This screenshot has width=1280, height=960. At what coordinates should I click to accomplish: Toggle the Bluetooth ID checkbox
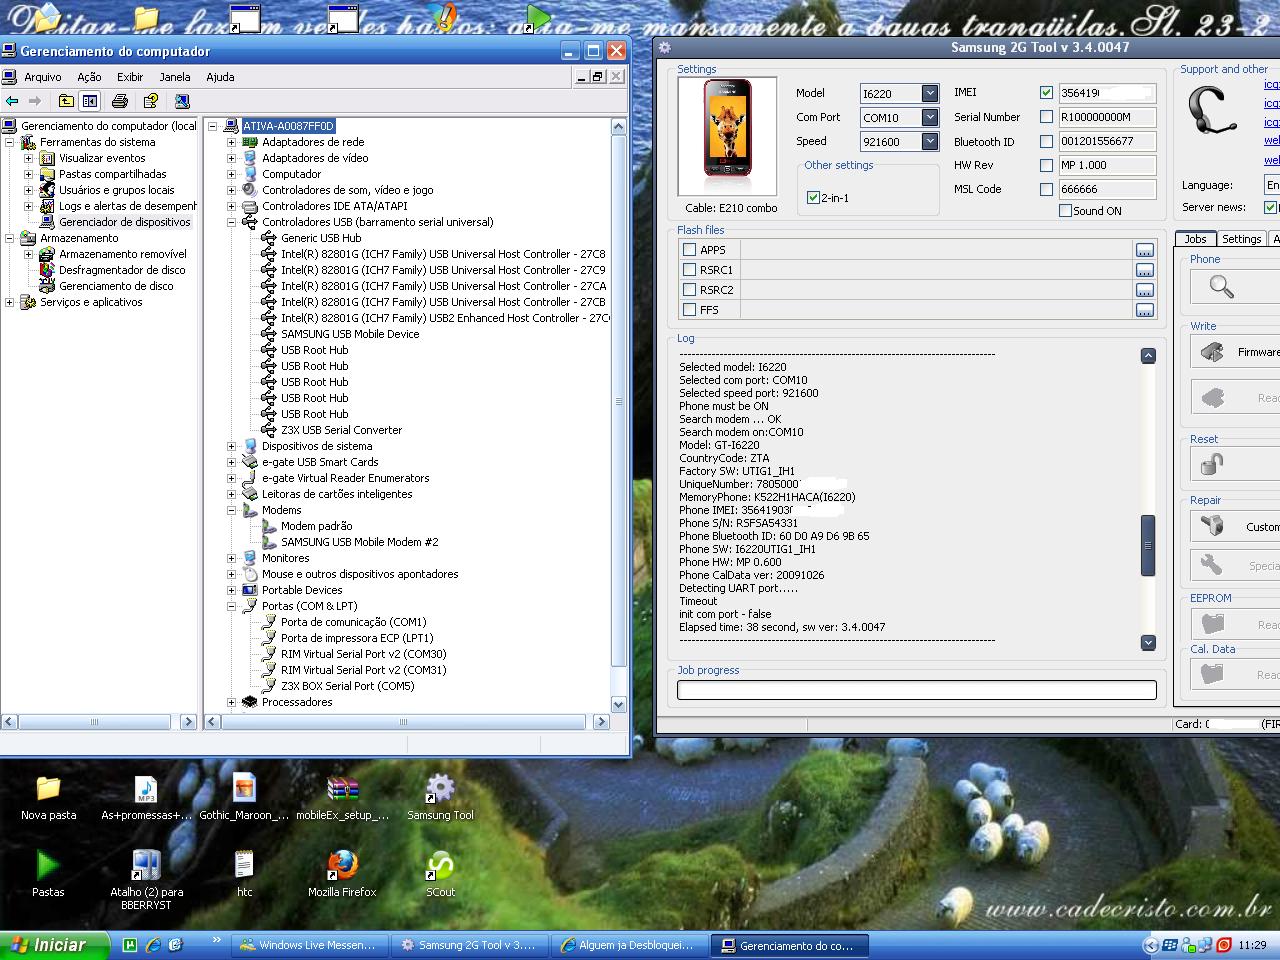click(1046, 141)
